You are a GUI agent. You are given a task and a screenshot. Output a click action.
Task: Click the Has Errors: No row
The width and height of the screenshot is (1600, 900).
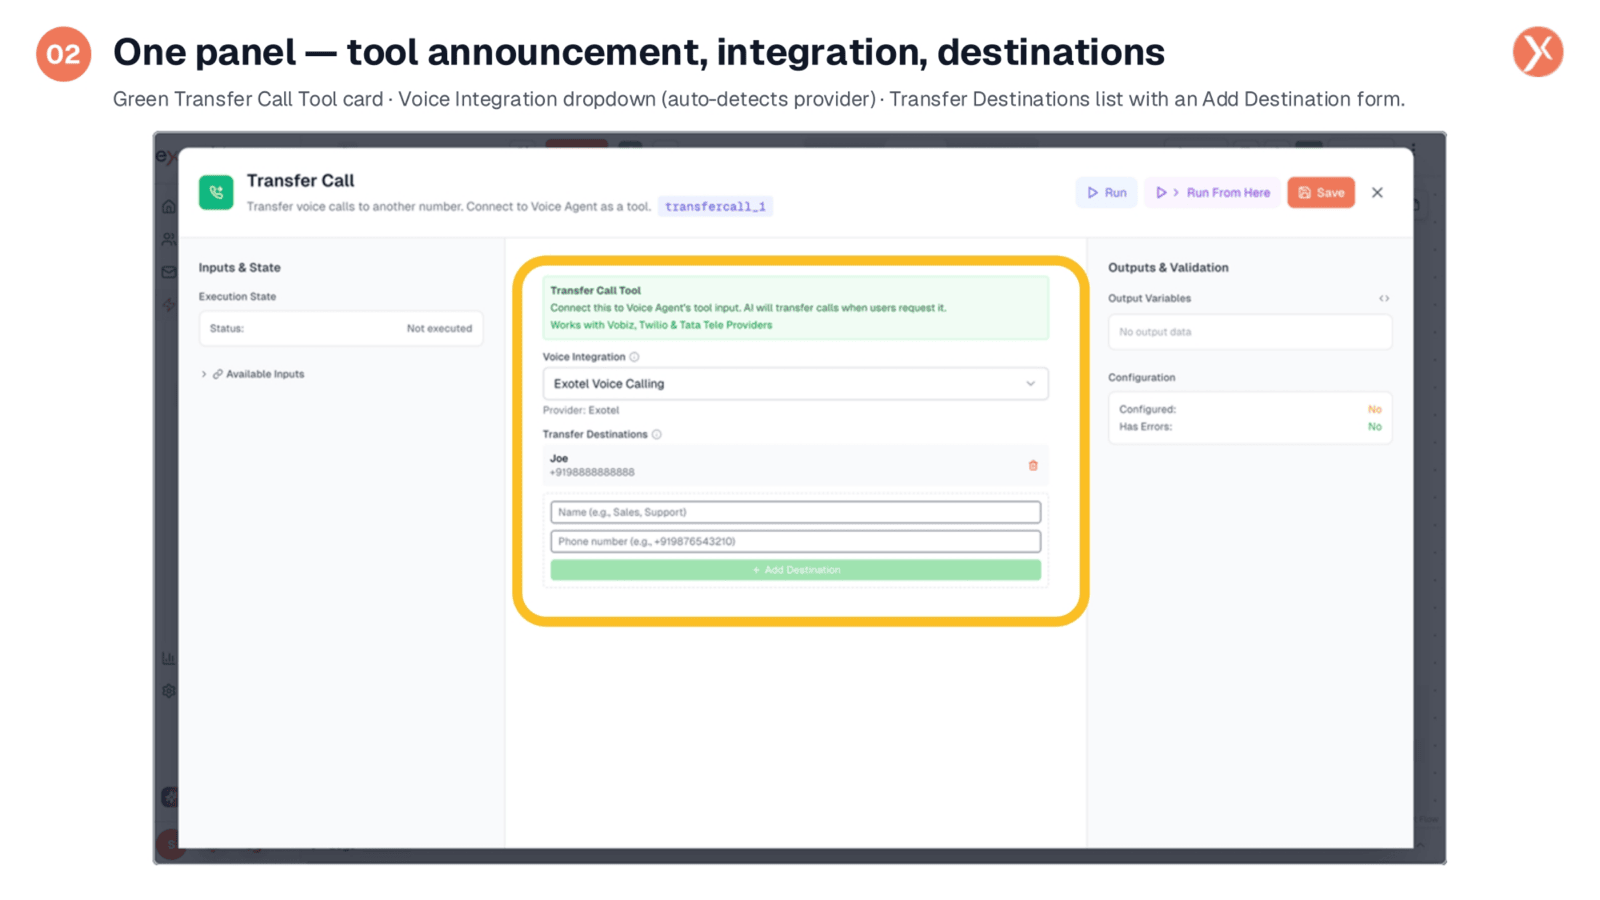coord(1249,427)
